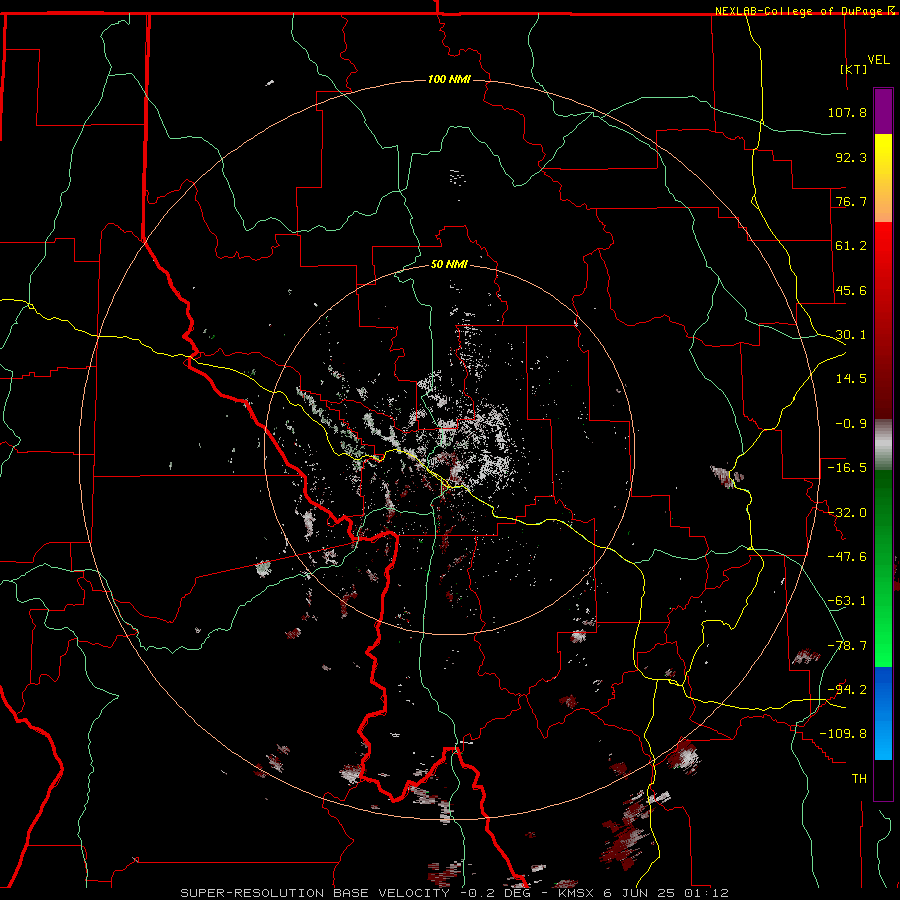Viewport: 900px width, 900px height.
Task: Click the 107.8 velocity scale value
Action: click(x=847, y=112)
